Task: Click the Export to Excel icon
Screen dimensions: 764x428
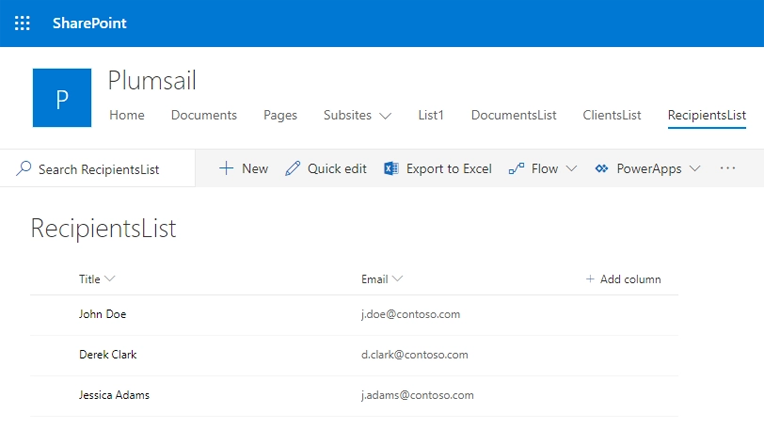Action: (x=392, y=169)
